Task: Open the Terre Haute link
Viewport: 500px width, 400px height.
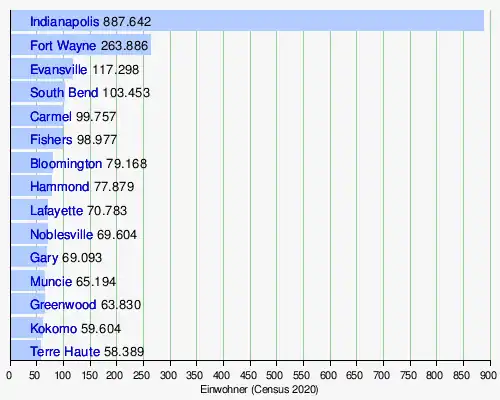Action: click(65, 352)
